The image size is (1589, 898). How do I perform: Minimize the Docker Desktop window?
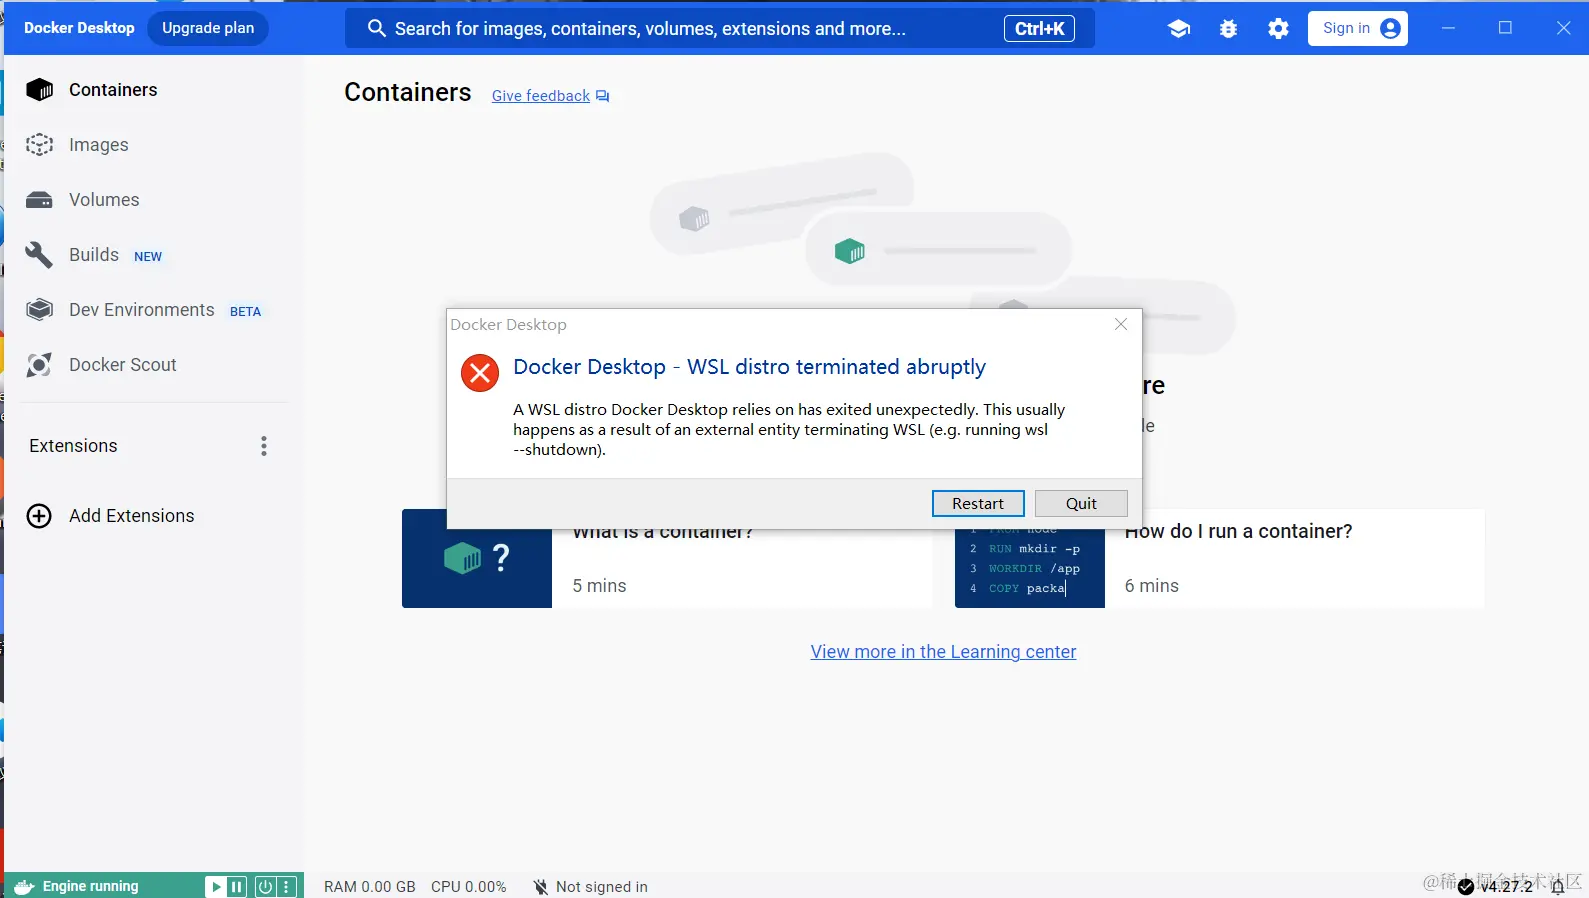[1448, 28]
